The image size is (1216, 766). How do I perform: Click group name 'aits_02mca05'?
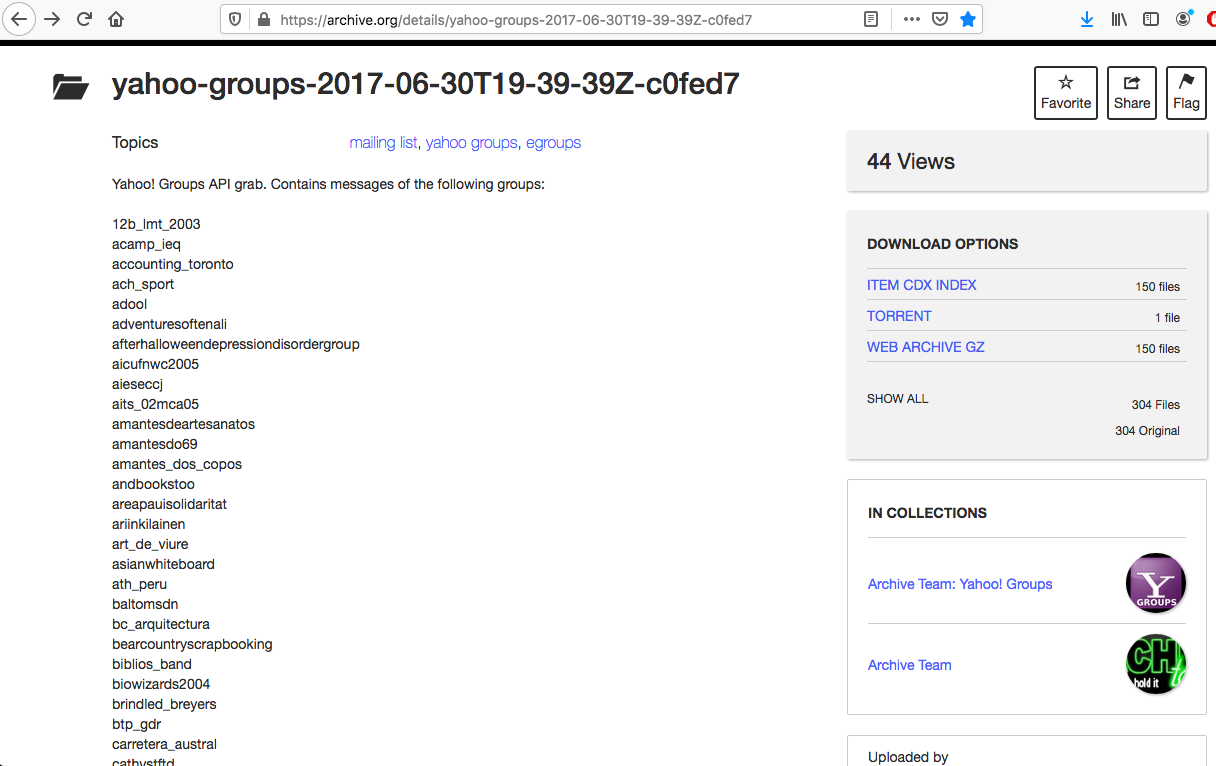[x=155, y=404]
